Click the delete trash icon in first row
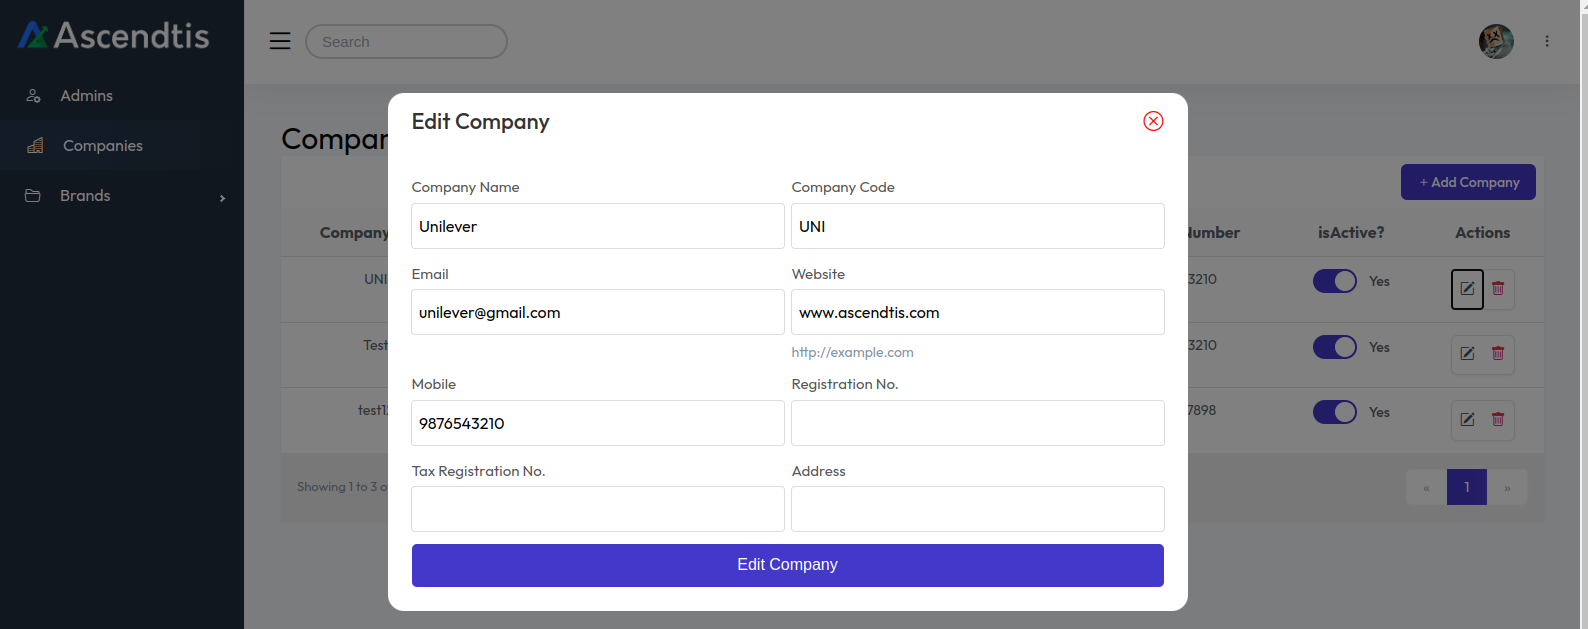 pyautogui.click(x=1498, y=289)
